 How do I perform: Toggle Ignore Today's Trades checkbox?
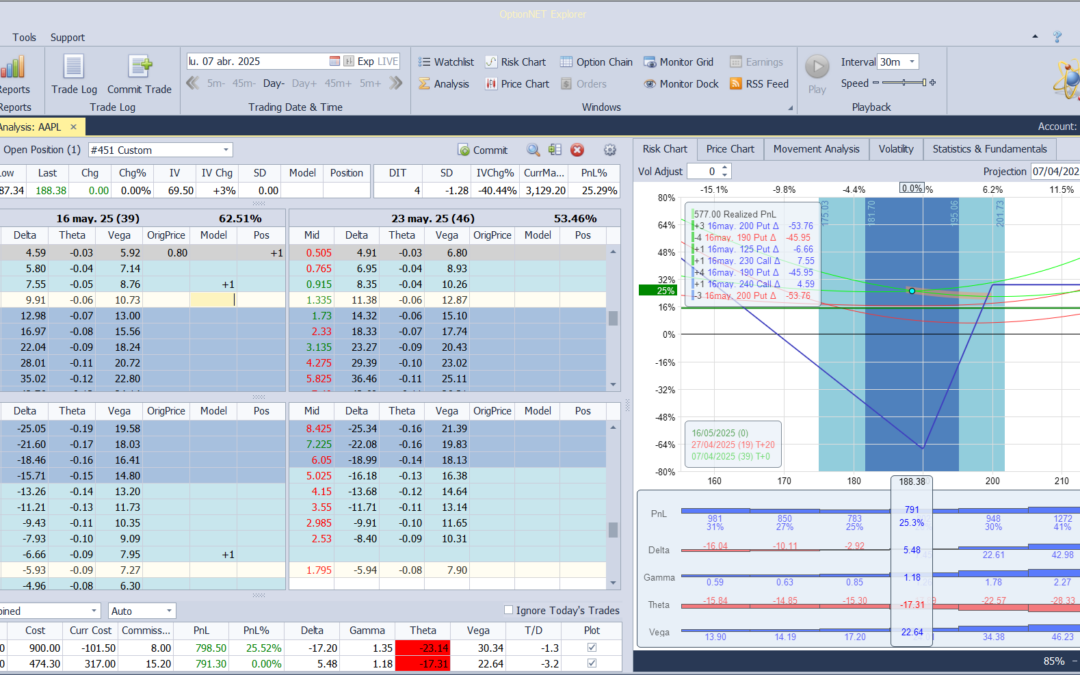click(508, 610)
